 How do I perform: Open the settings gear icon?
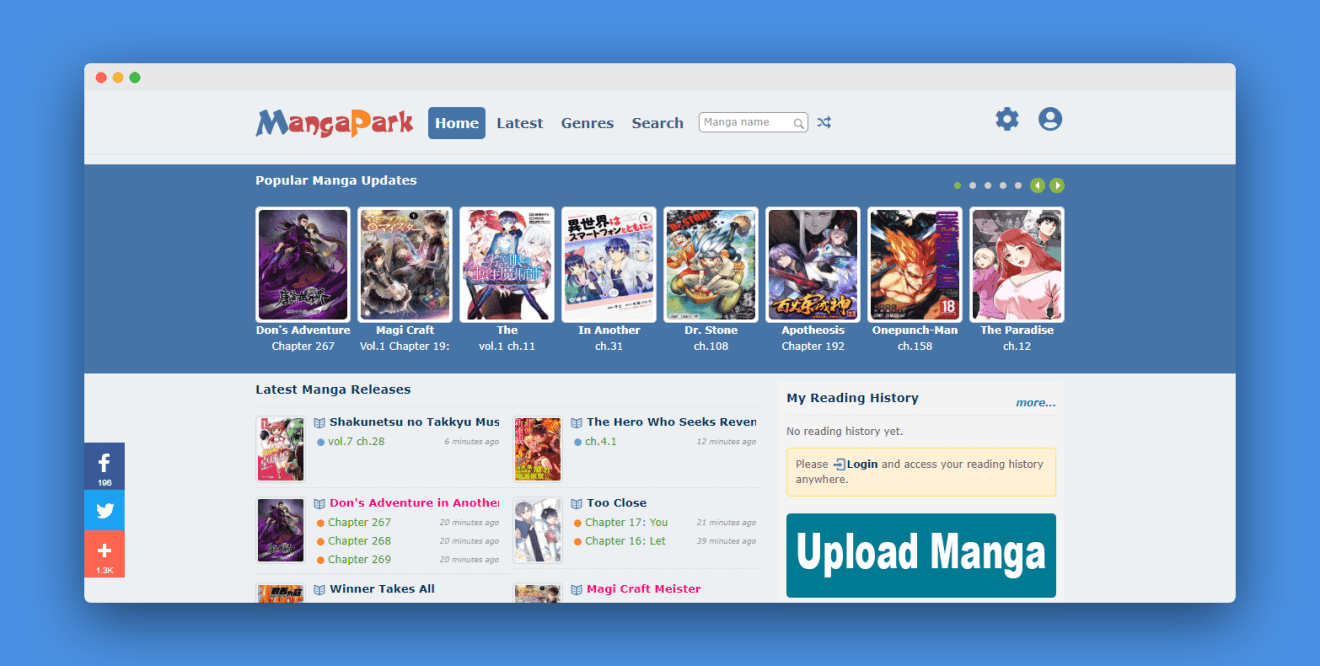pos(1006,119)
